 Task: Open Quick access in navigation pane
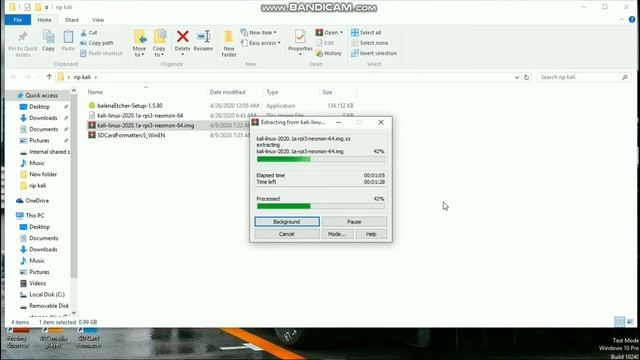[41, 96]
